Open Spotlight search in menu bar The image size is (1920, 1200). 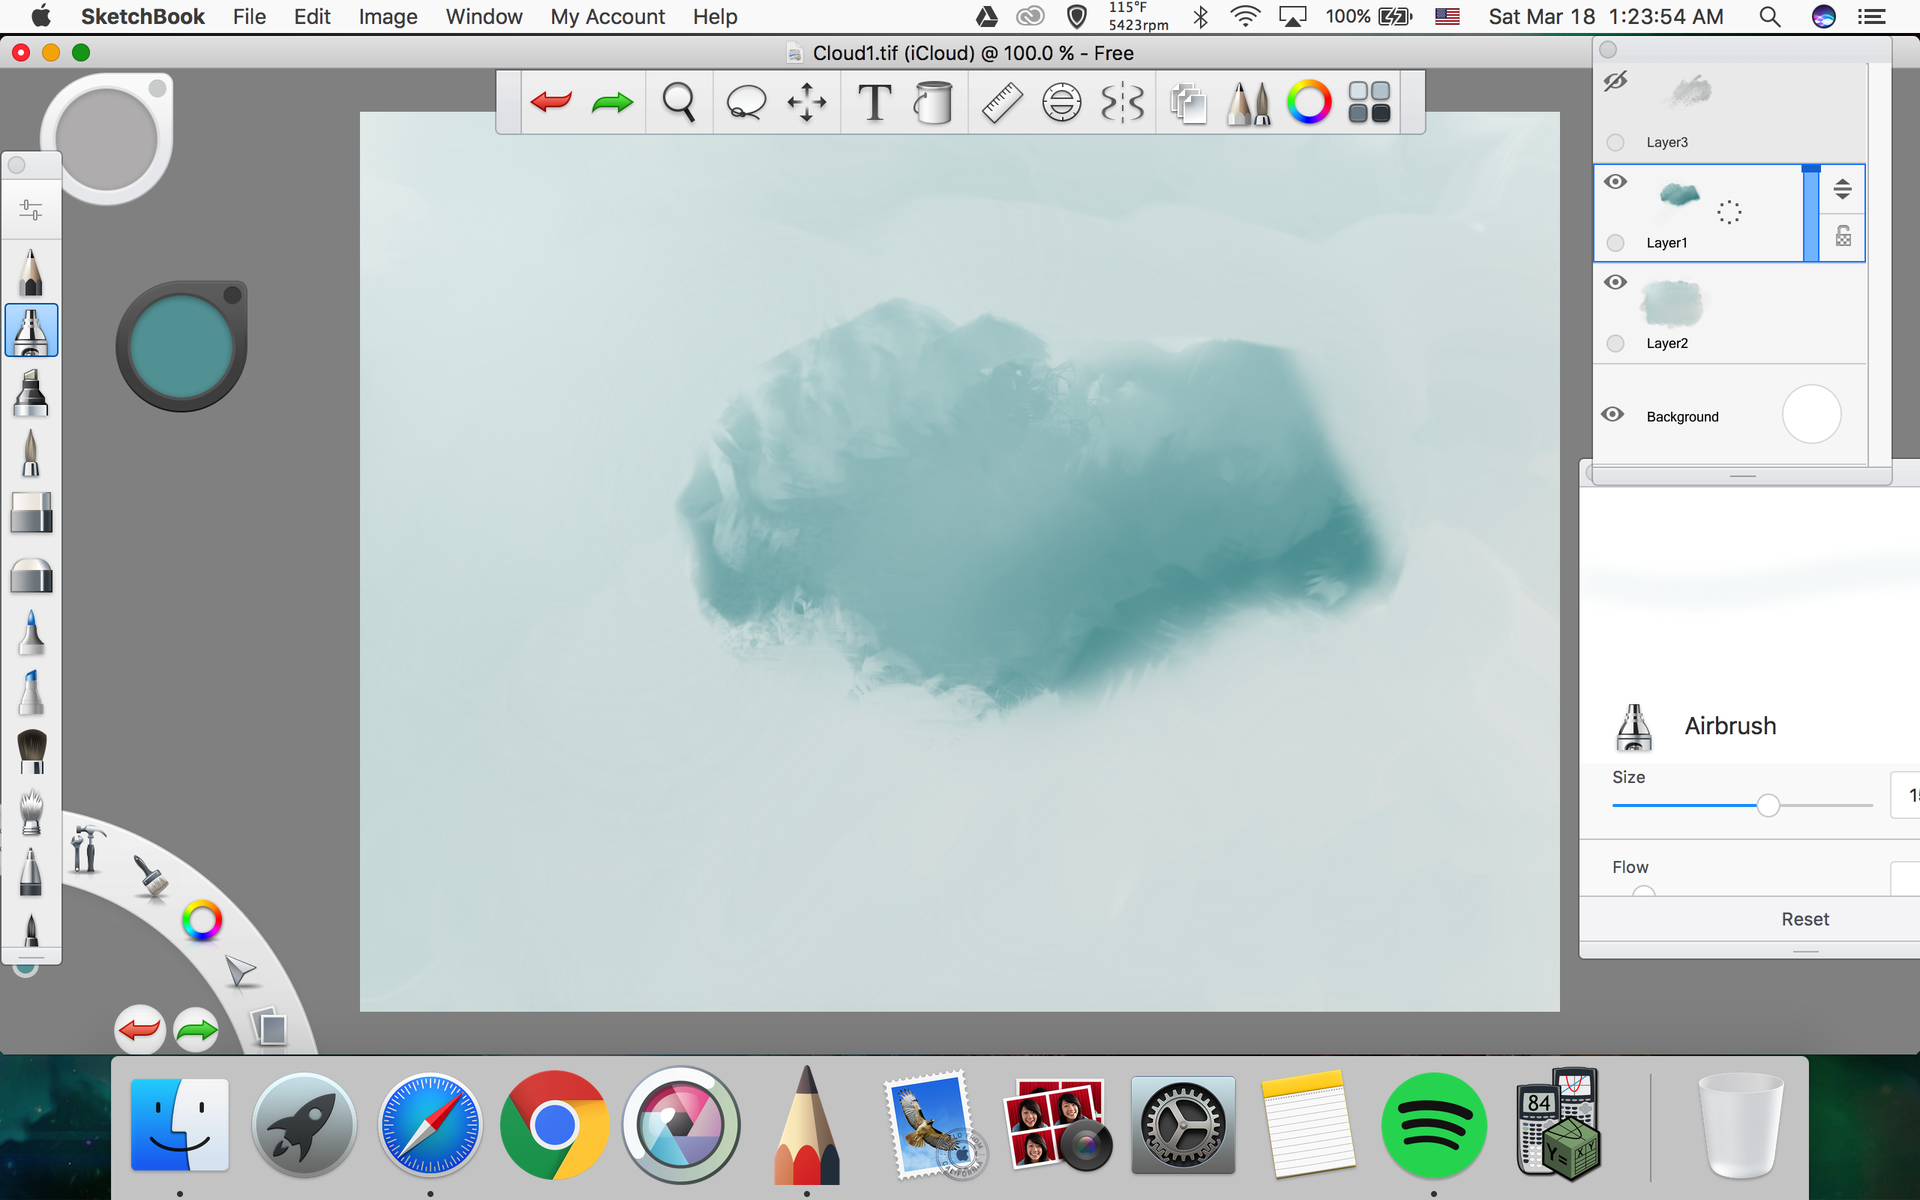(1769, 17)
